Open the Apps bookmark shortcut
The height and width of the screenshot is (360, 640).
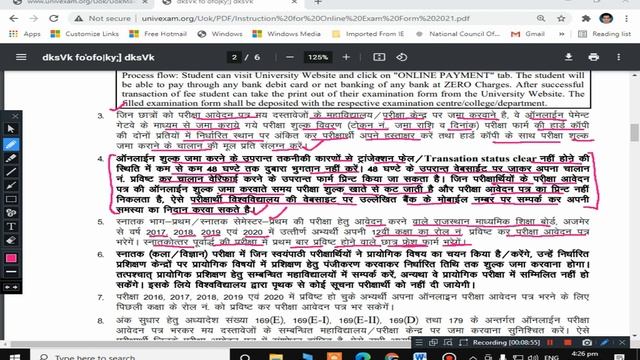[x=24, y=34]
